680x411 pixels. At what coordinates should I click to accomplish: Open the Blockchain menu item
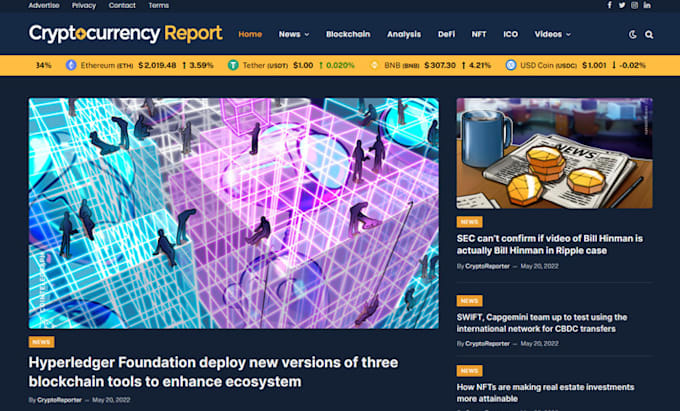[x=348, y=34]
